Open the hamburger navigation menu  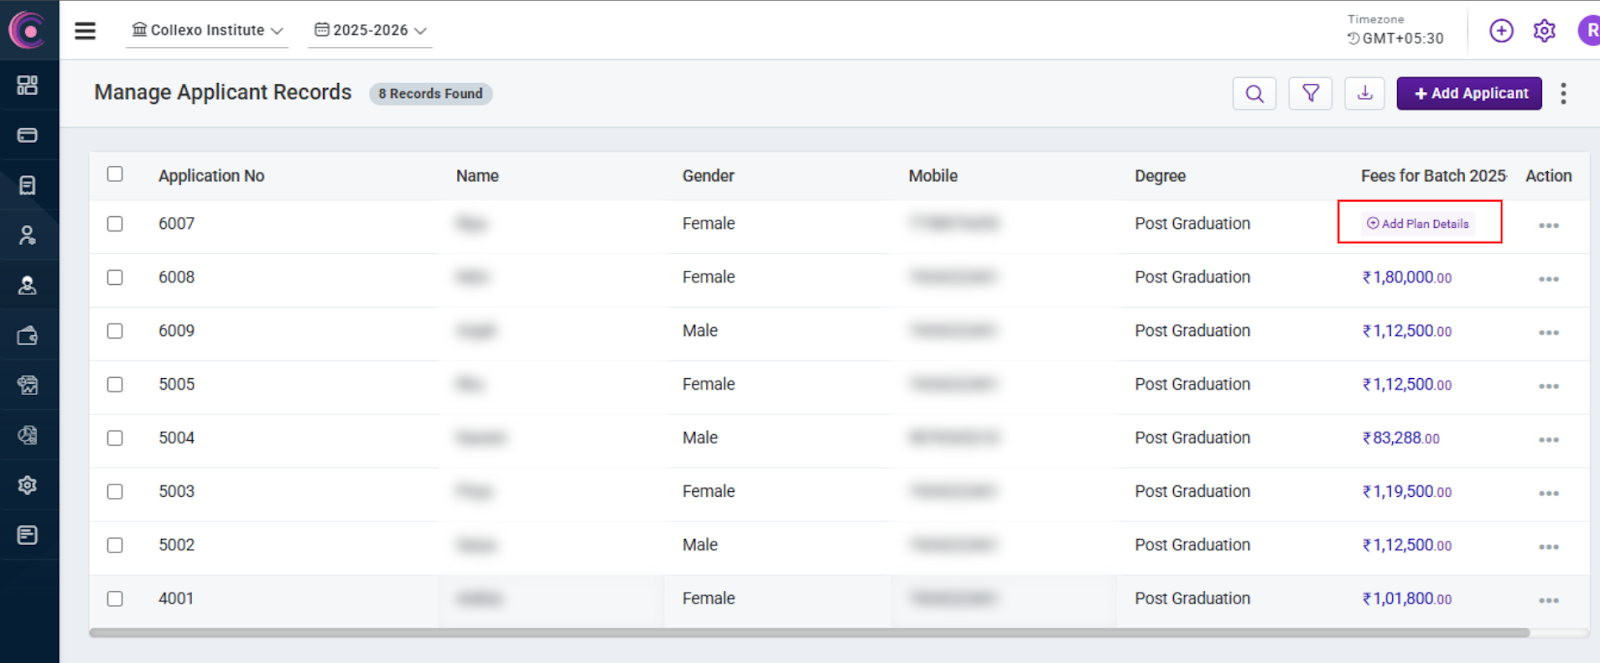pos(85,31)
